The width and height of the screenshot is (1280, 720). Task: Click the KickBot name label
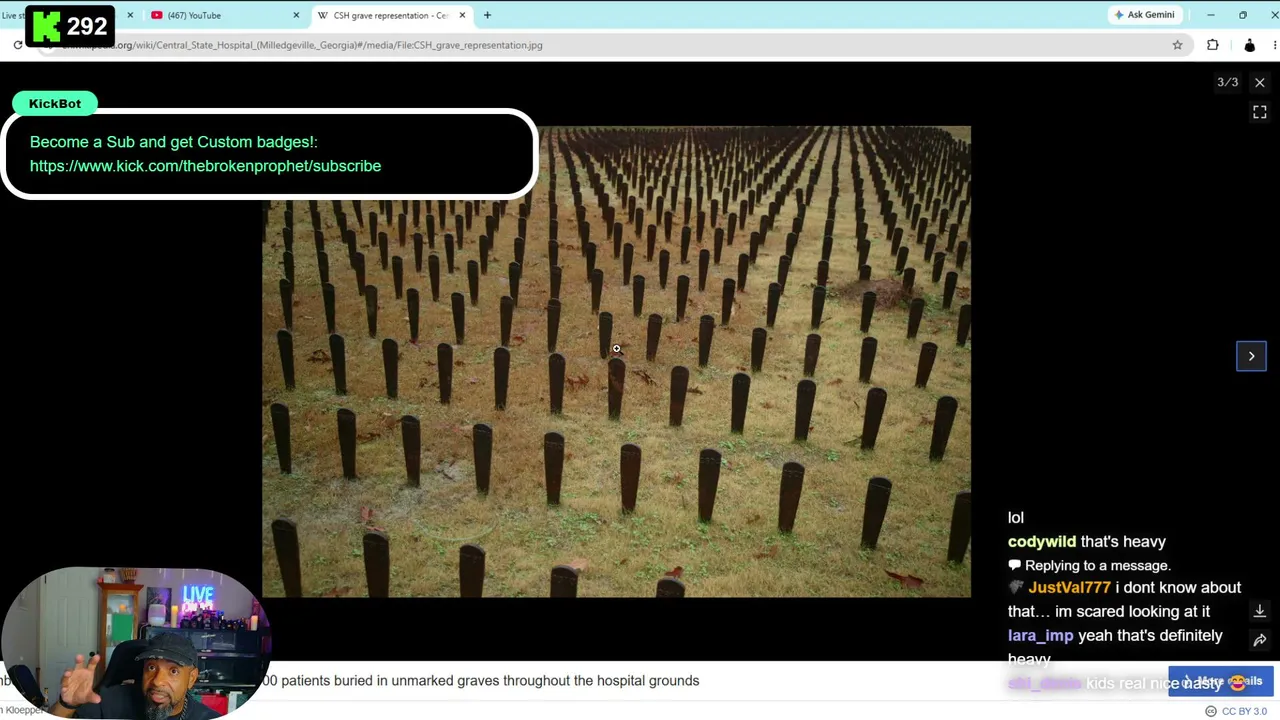point(55,103)
